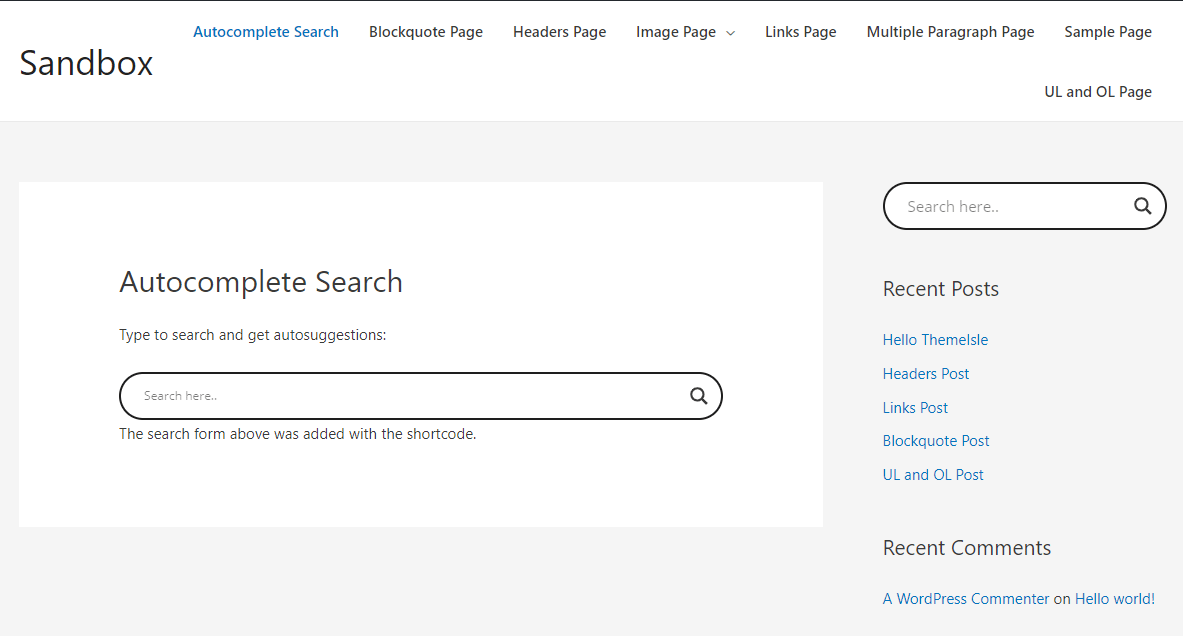1183x636 pixels.
Task: Select the Autocomplete Search menu item
Action: 265,31
